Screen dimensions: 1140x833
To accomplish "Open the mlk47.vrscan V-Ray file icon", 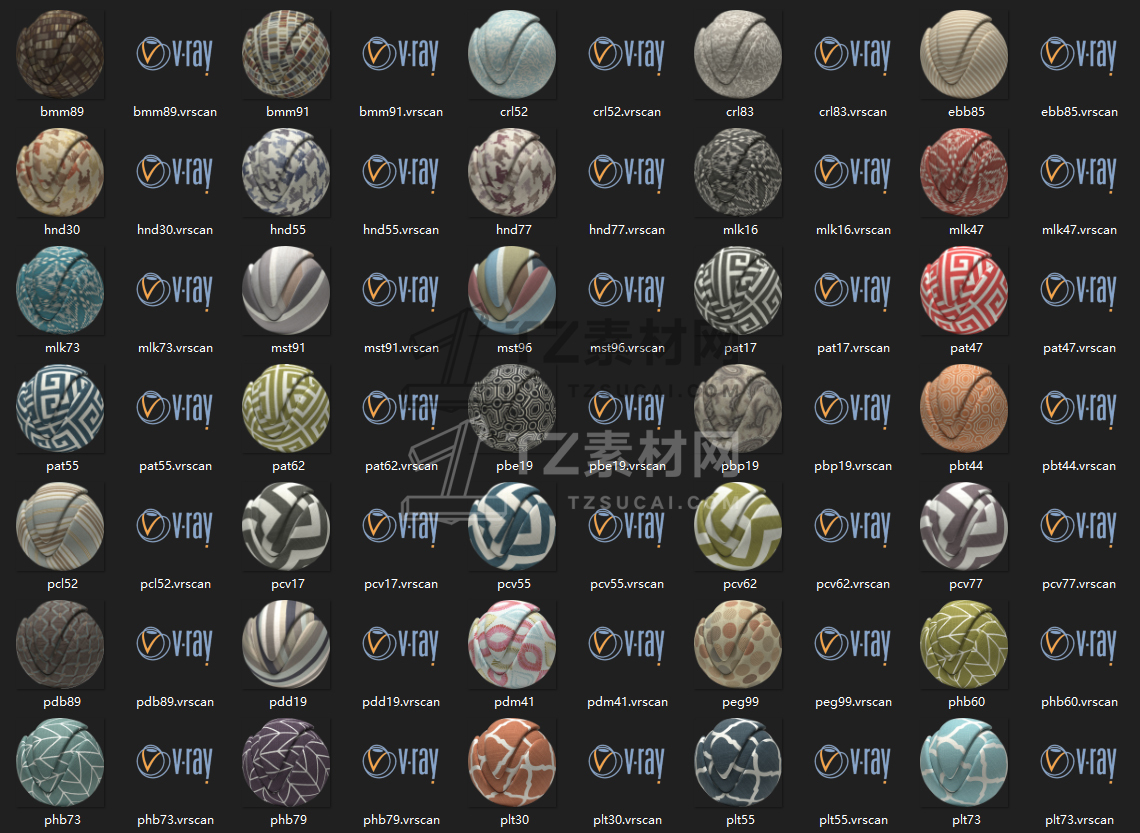I will coord(1079,173).
